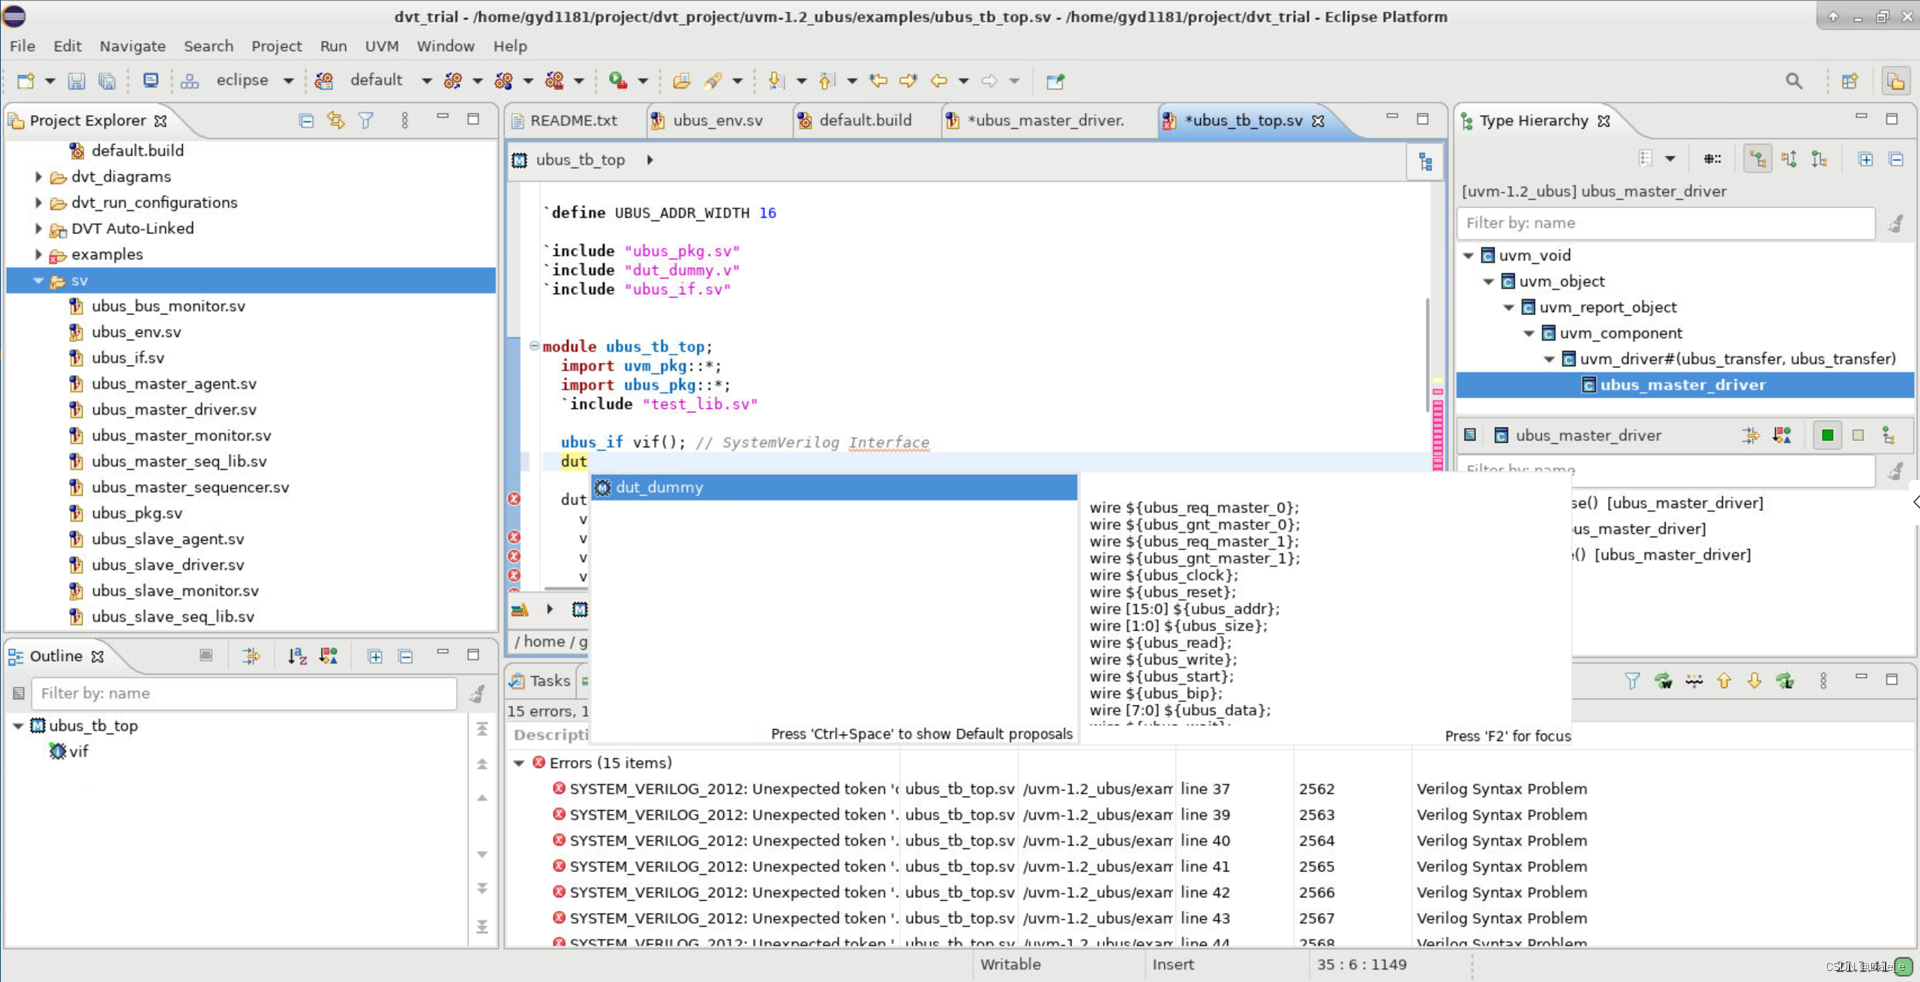
Task: Toggle Outline category grouping icon
Action: [328, 656]
